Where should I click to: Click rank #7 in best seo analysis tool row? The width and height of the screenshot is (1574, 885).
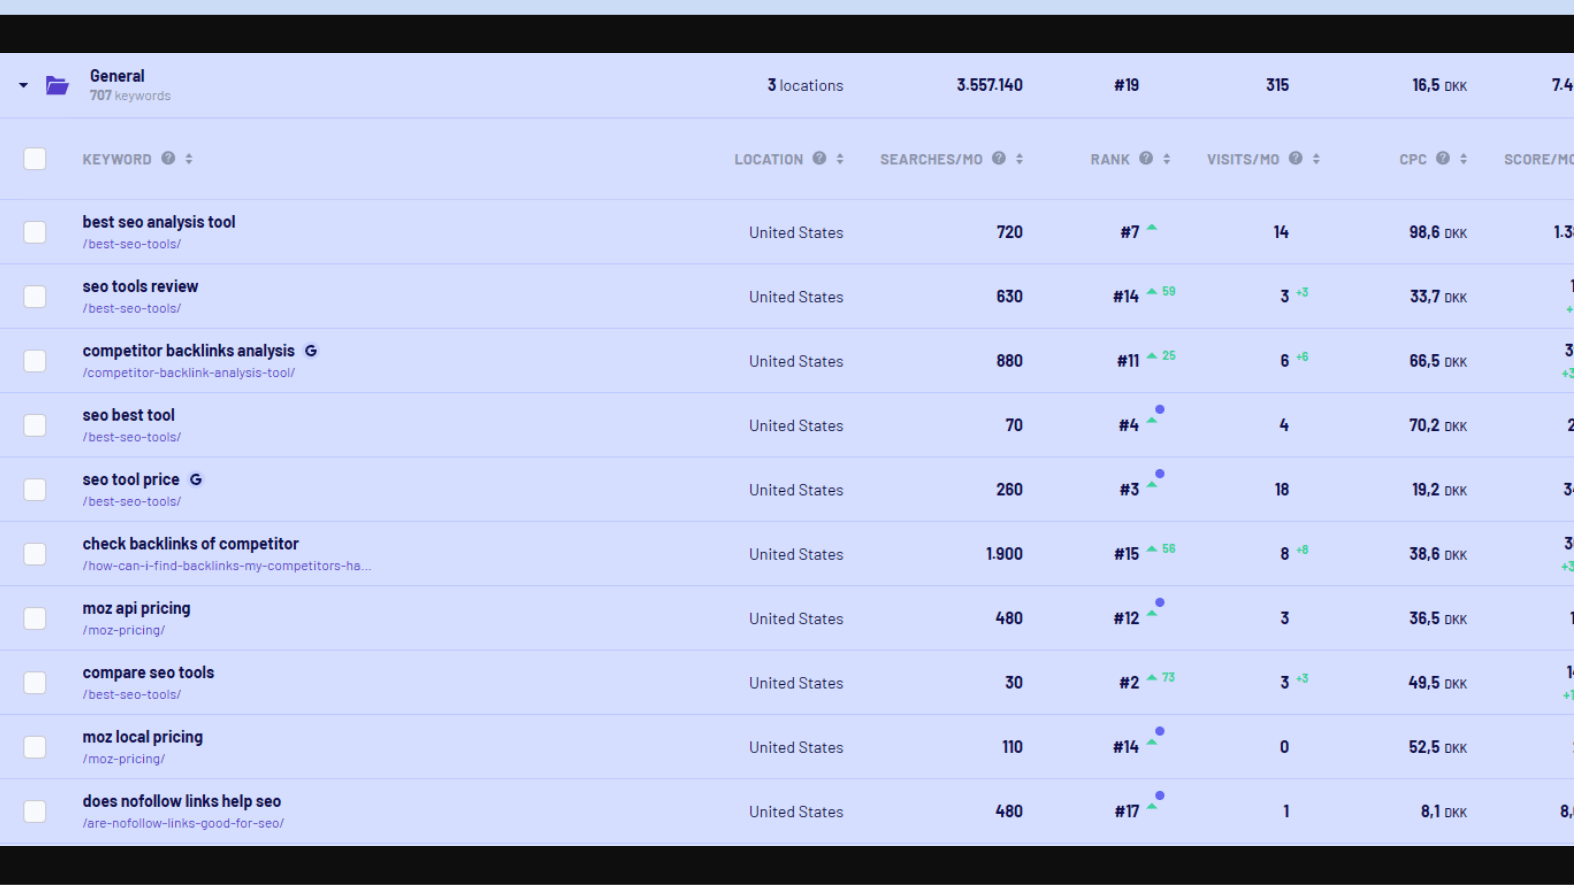click(1129, 232)
